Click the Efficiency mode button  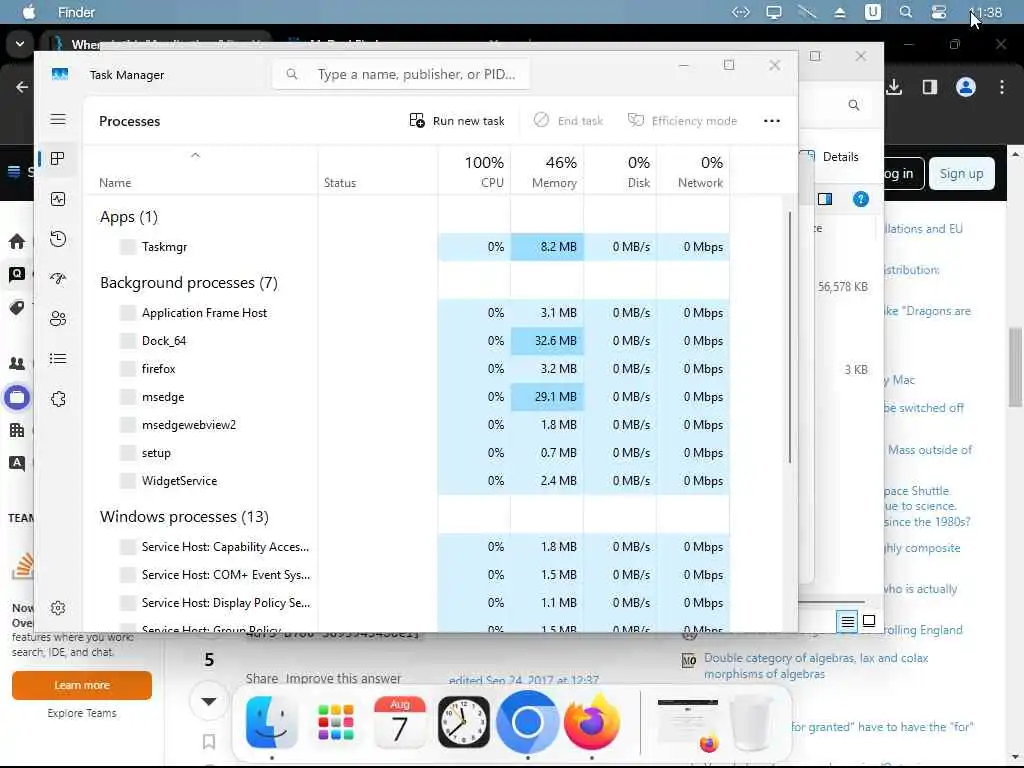(x=682, y=121)
